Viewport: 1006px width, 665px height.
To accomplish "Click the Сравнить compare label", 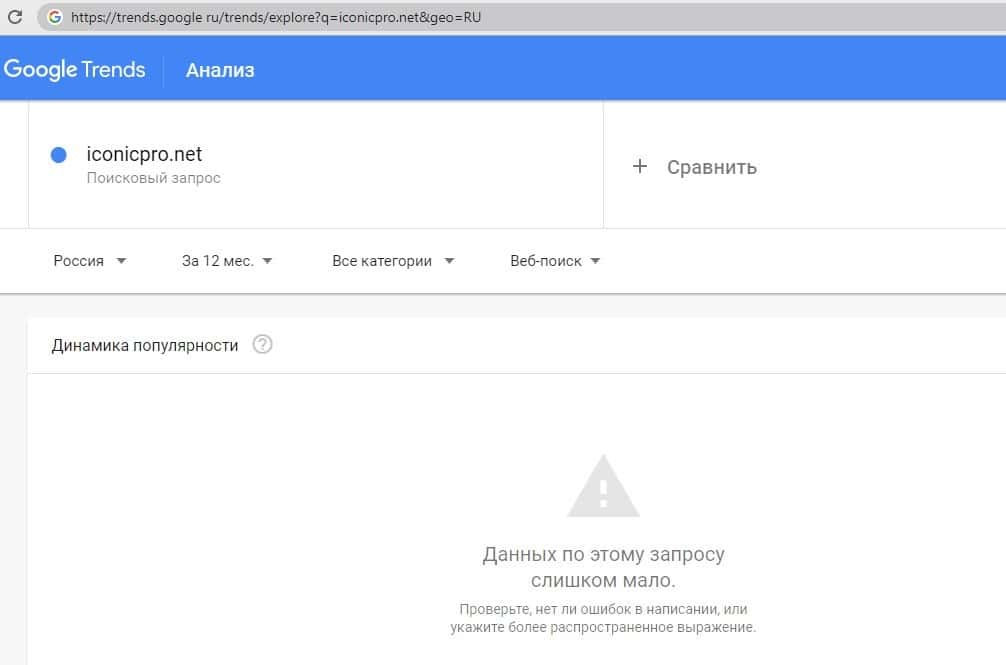I will point(711,167).
